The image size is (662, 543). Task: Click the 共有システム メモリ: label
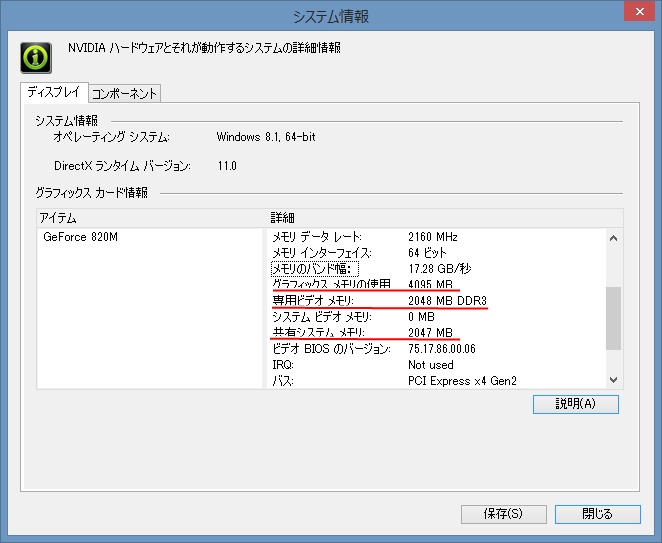tap(318, 332)
